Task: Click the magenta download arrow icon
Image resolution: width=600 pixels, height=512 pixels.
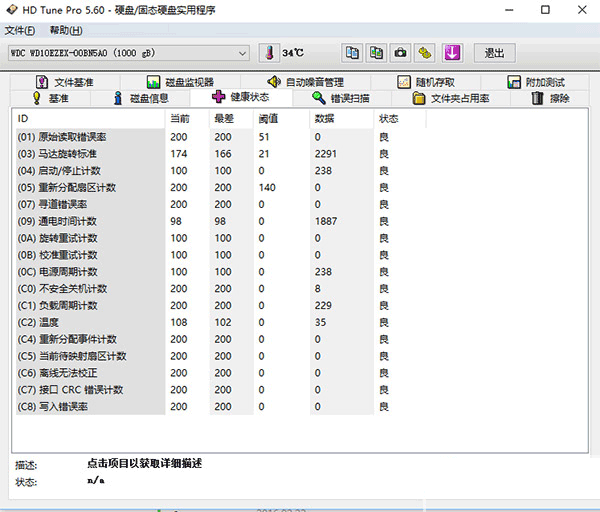Action: click(x=452, y=53)
